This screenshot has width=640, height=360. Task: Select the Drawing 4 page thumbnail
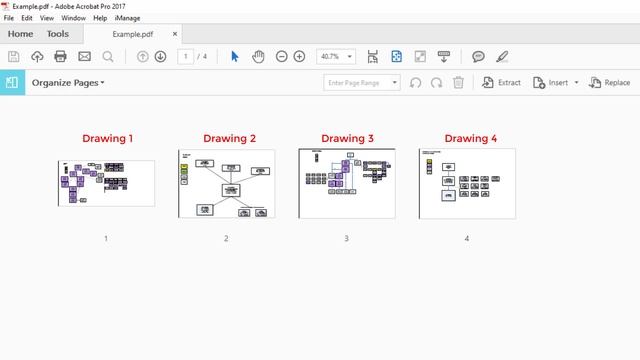(467, 184)
